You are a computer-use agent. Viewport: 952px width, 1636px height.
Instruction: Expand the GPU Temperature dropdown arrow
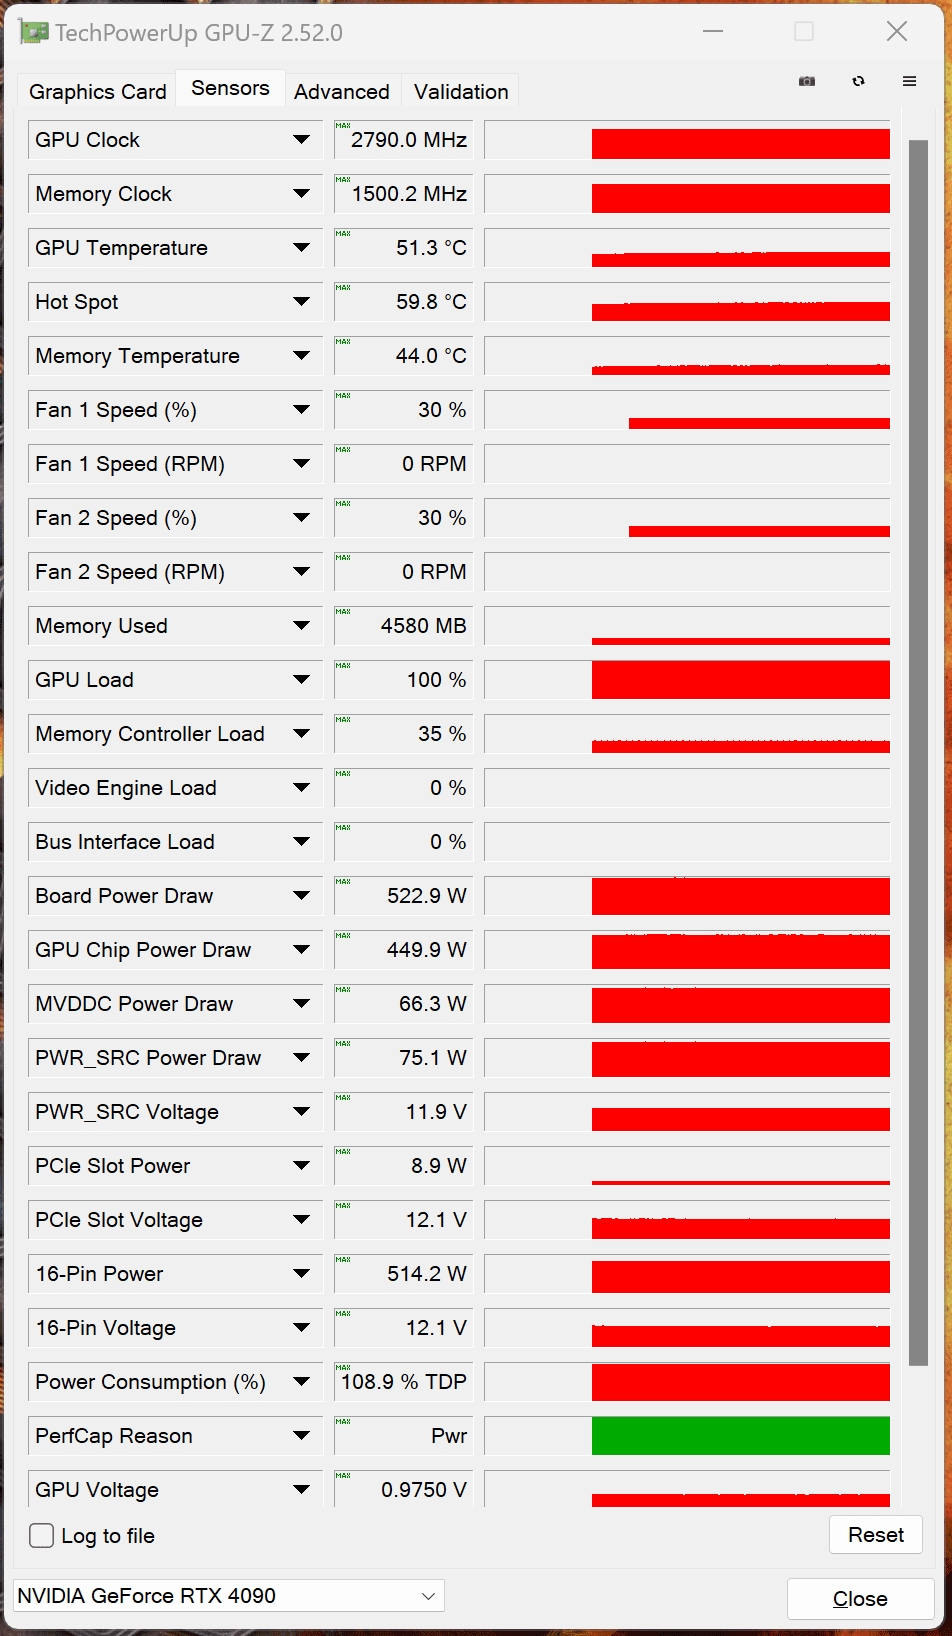[301, 248]
